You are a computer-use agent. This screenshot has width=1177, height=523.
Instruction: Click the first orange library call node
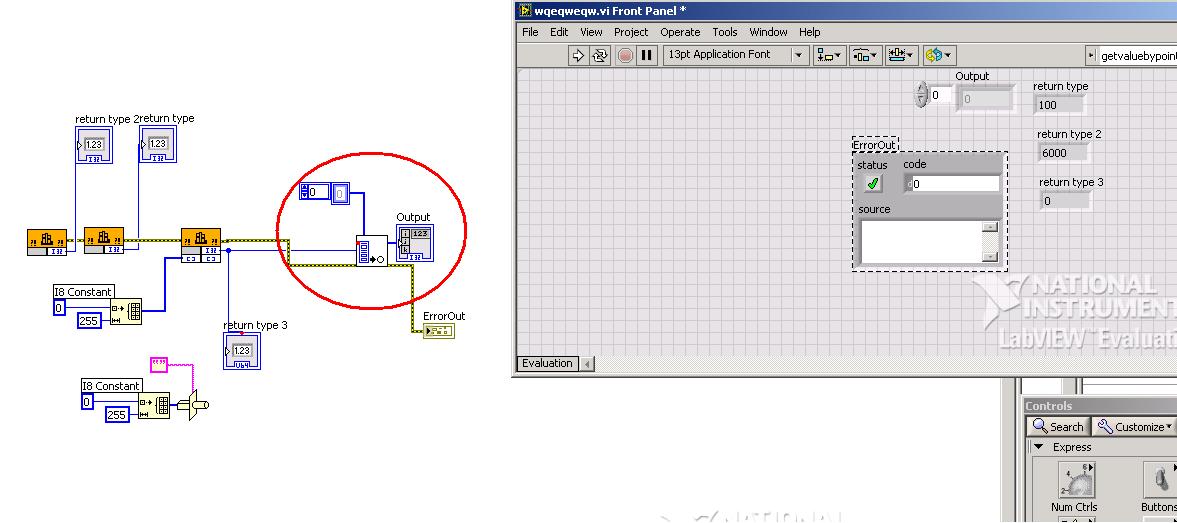point(47,242)
